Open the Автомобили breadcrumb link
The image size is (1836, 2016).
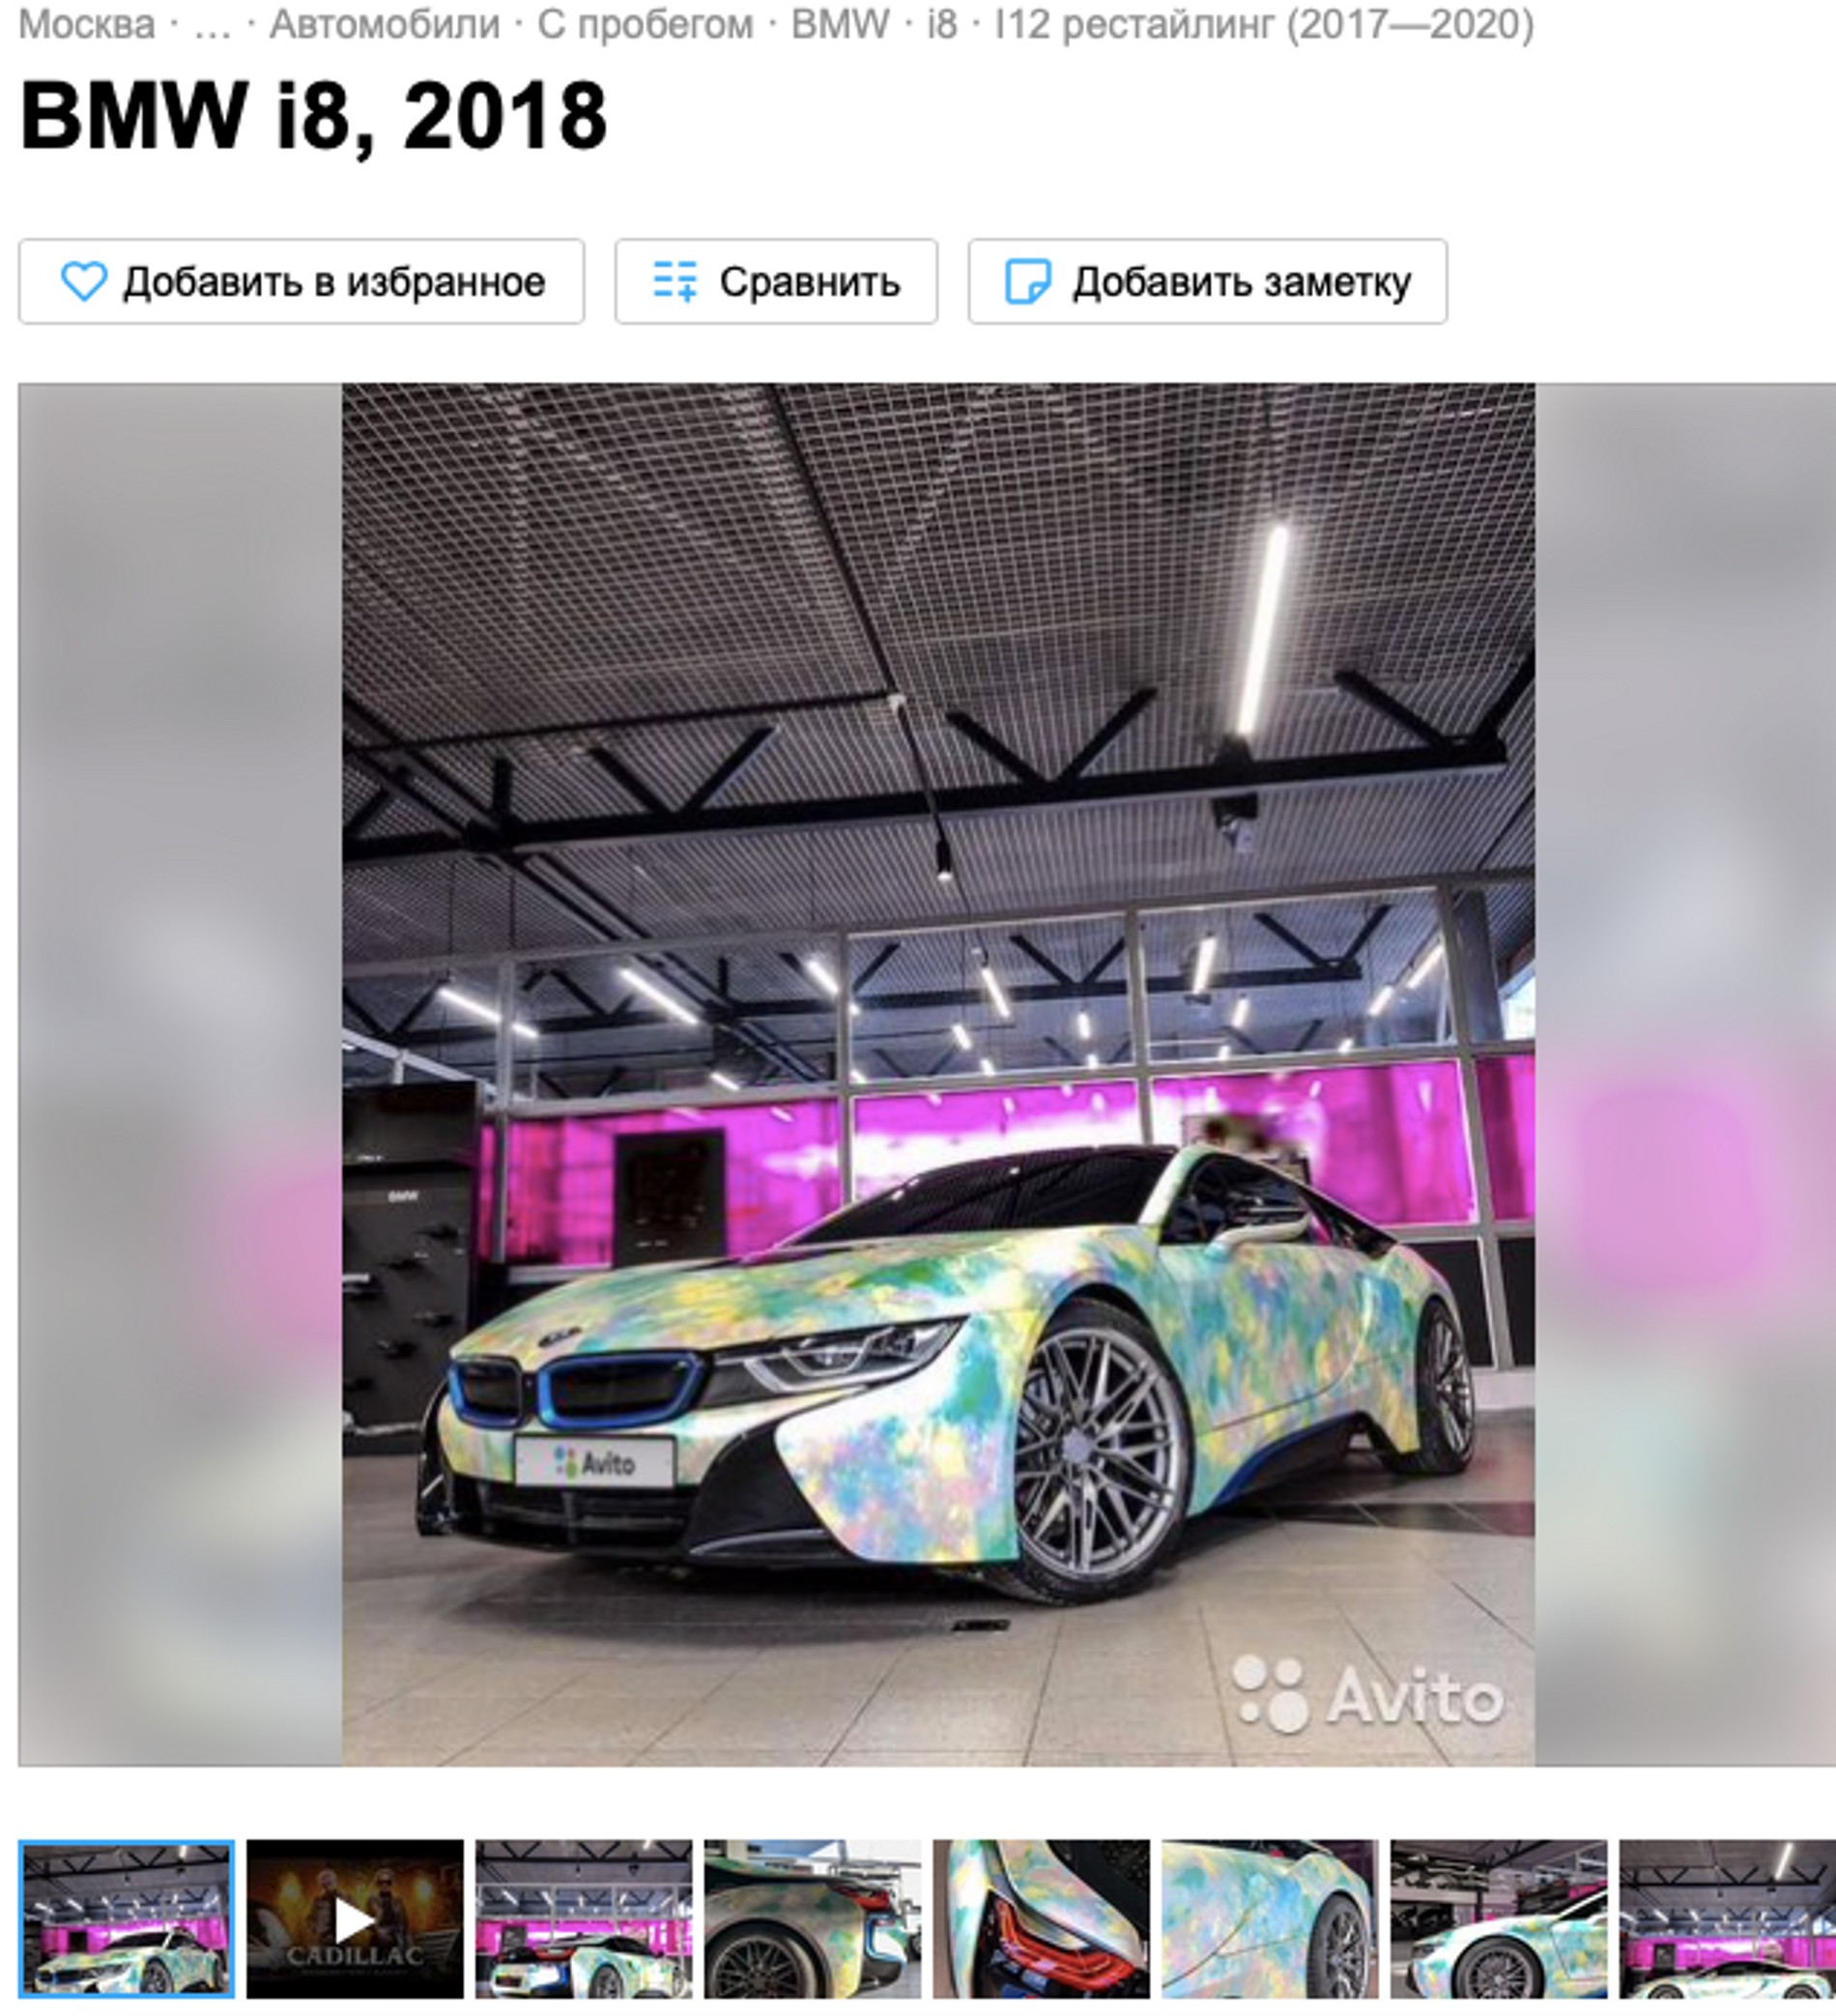tap(385, 24)
